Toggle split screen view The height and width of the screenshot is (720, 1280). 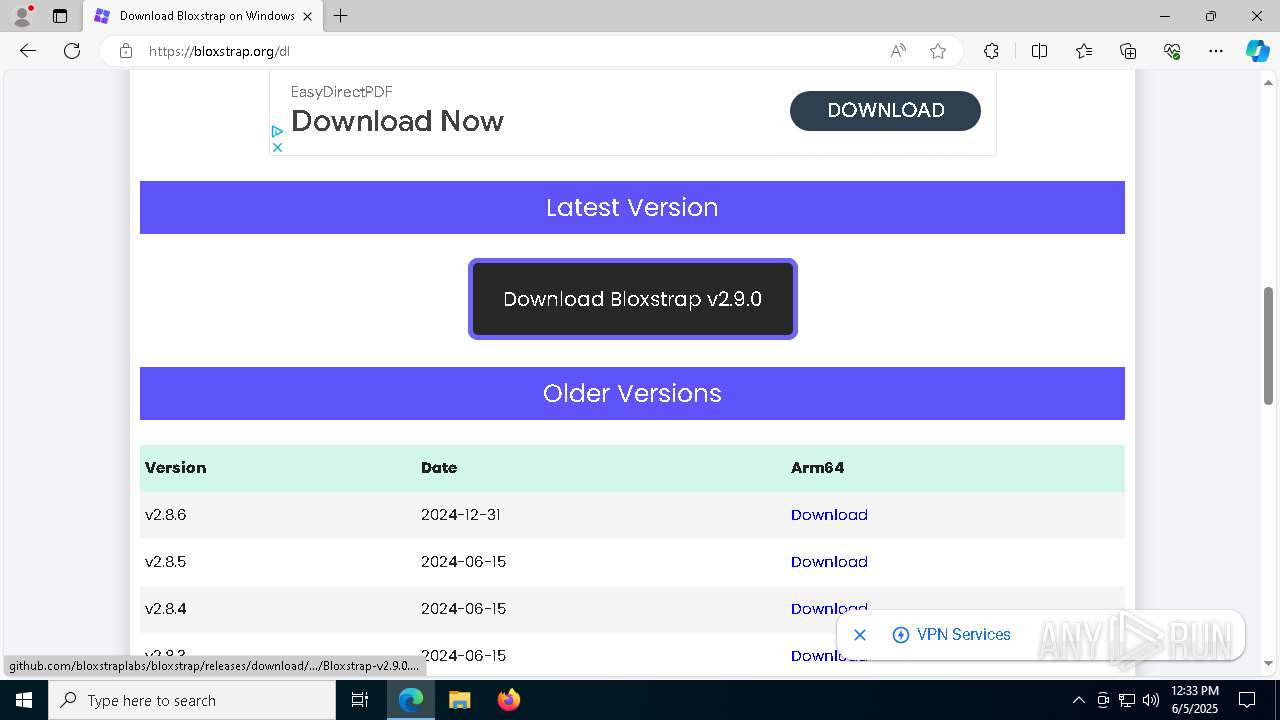pos(1039,51)
